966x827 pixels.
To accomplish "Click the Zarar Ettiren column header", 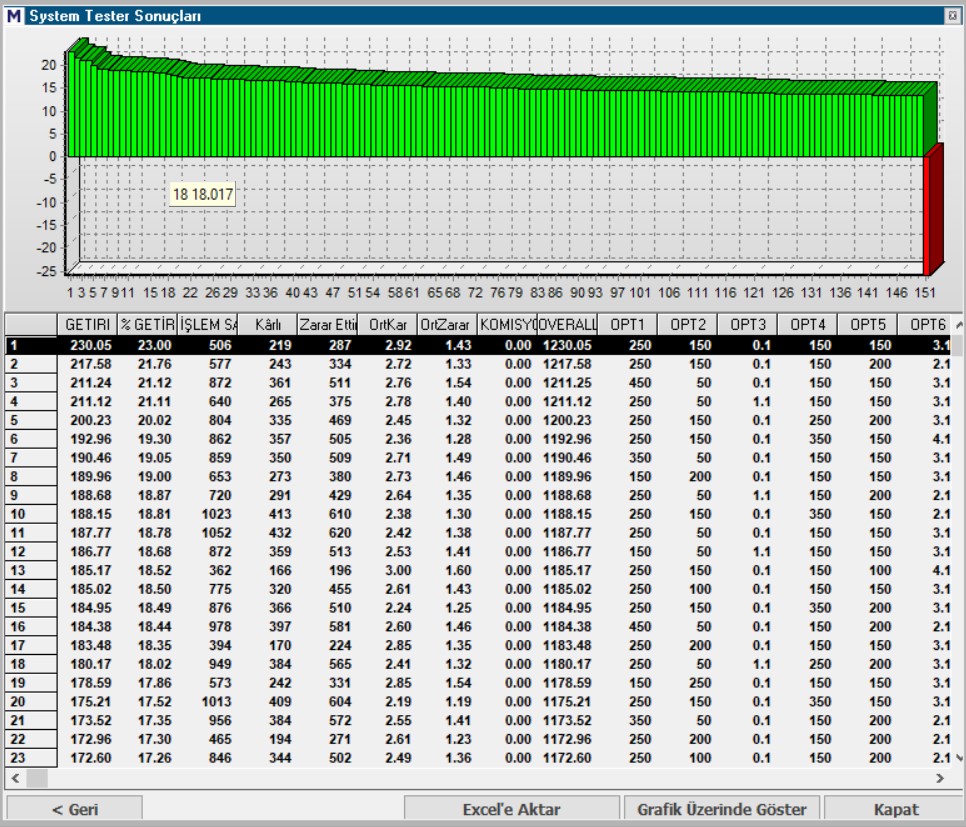I will tap(328, 325).
